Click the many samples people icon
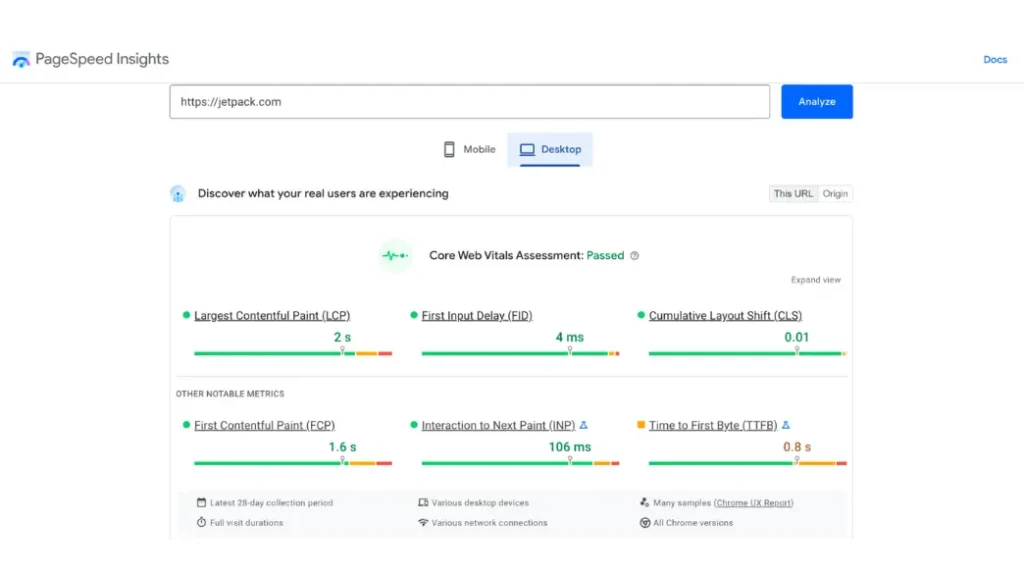 pyautogui.click(x=645, y=502)
